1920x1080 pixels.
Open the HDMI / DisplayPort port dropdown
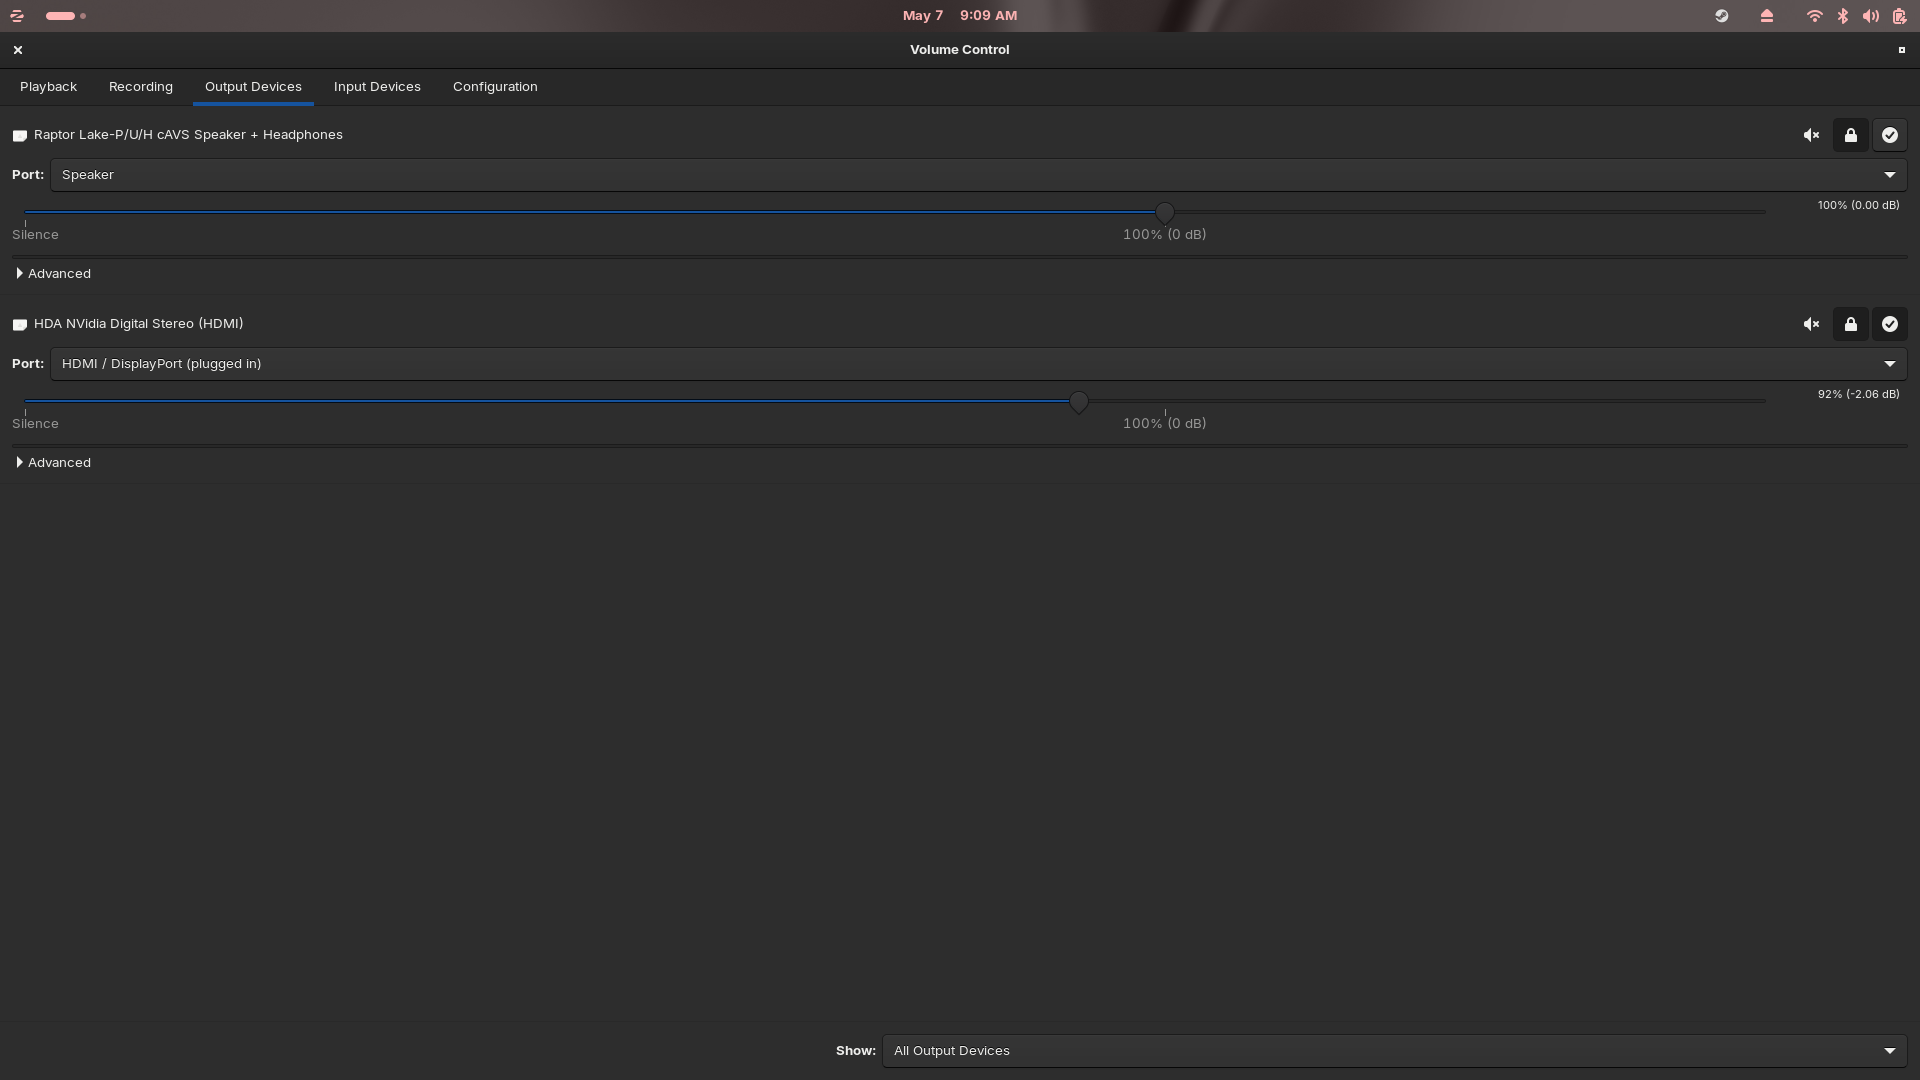978,364
